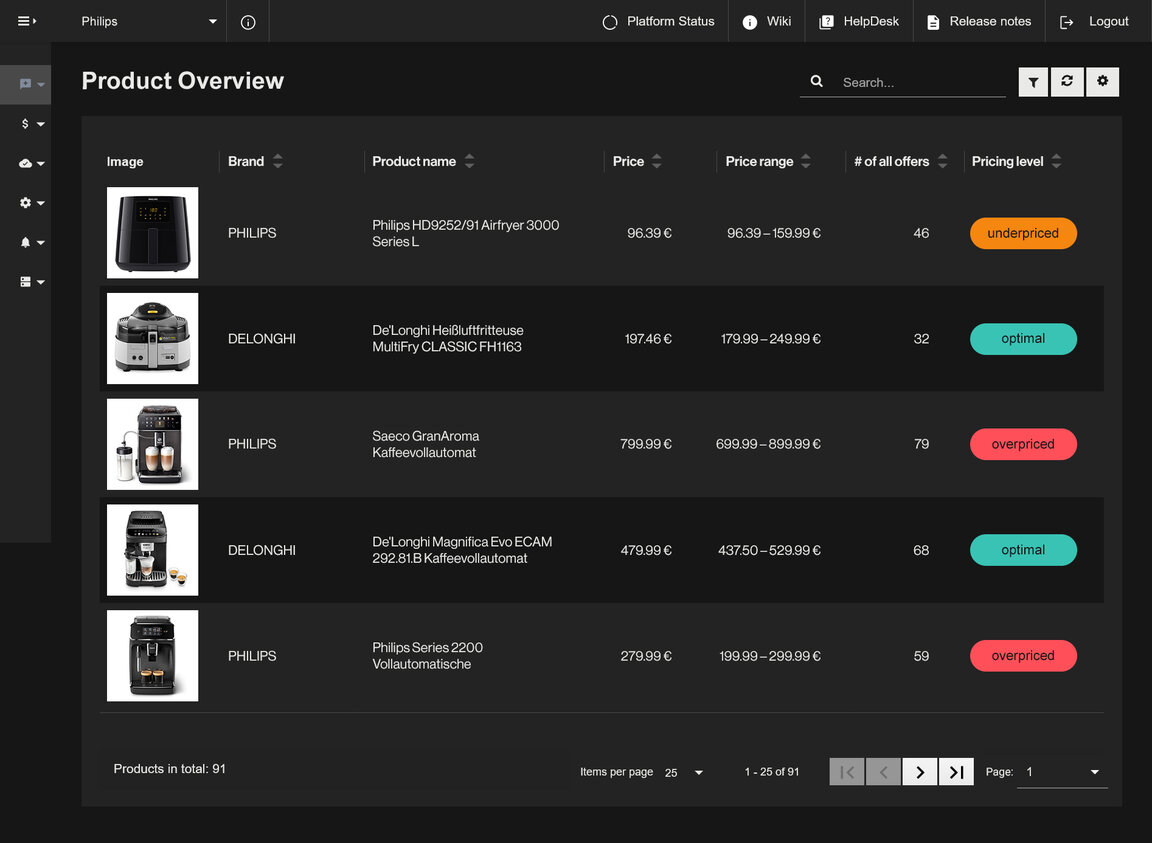1152x843 pixels.
Task: Open Release notes in top bar
Action: point(978,22)
